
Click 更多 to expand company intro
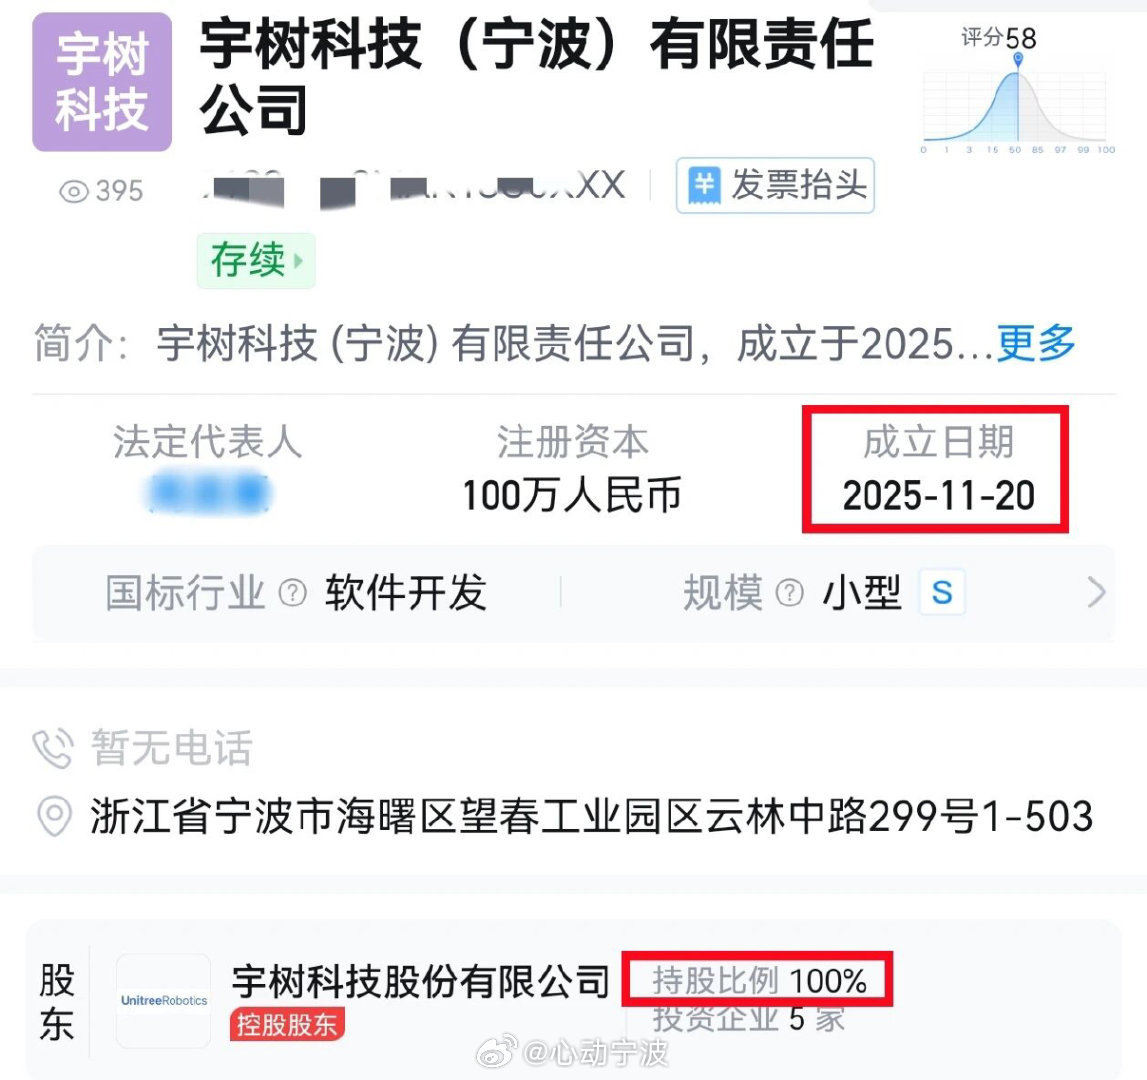(1036, 342)
